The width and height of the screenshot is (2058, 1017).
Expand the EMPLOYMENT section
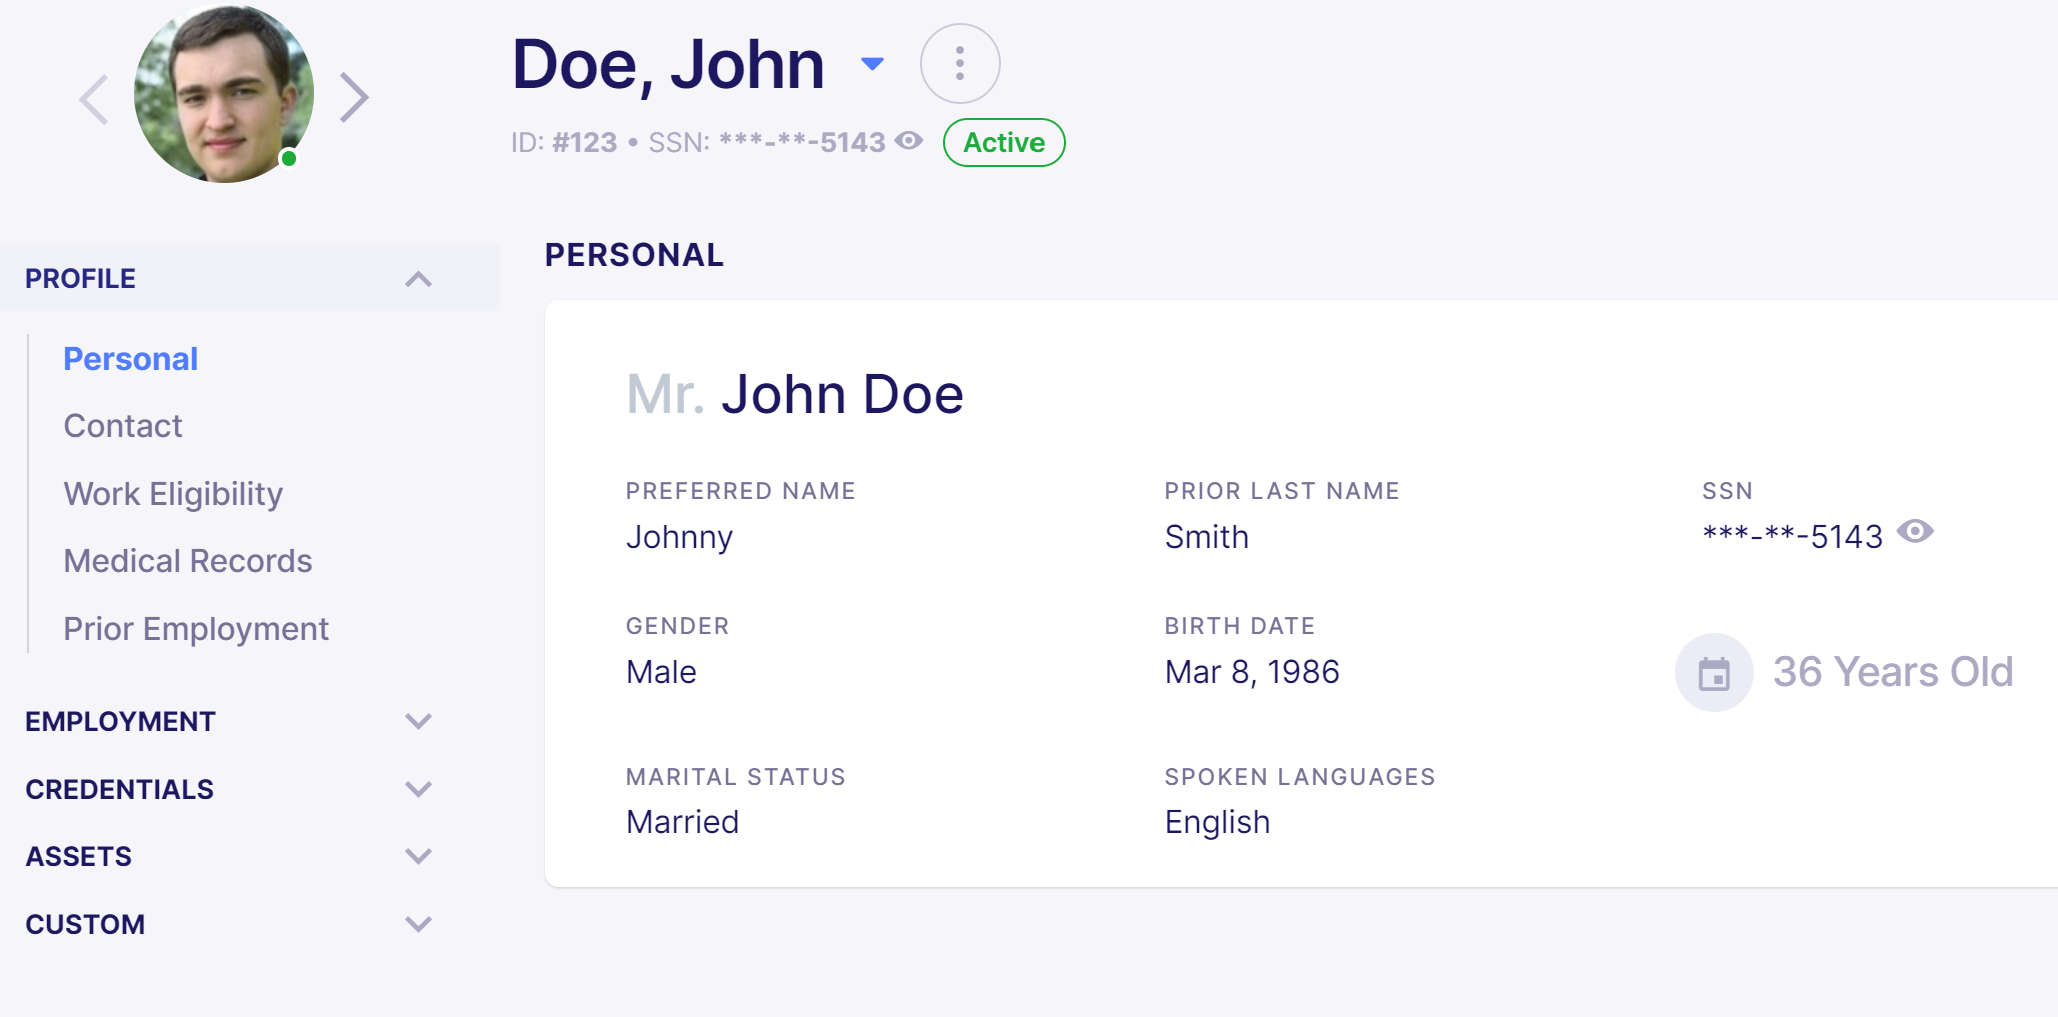pyautogui.click(x=418, y=721)
